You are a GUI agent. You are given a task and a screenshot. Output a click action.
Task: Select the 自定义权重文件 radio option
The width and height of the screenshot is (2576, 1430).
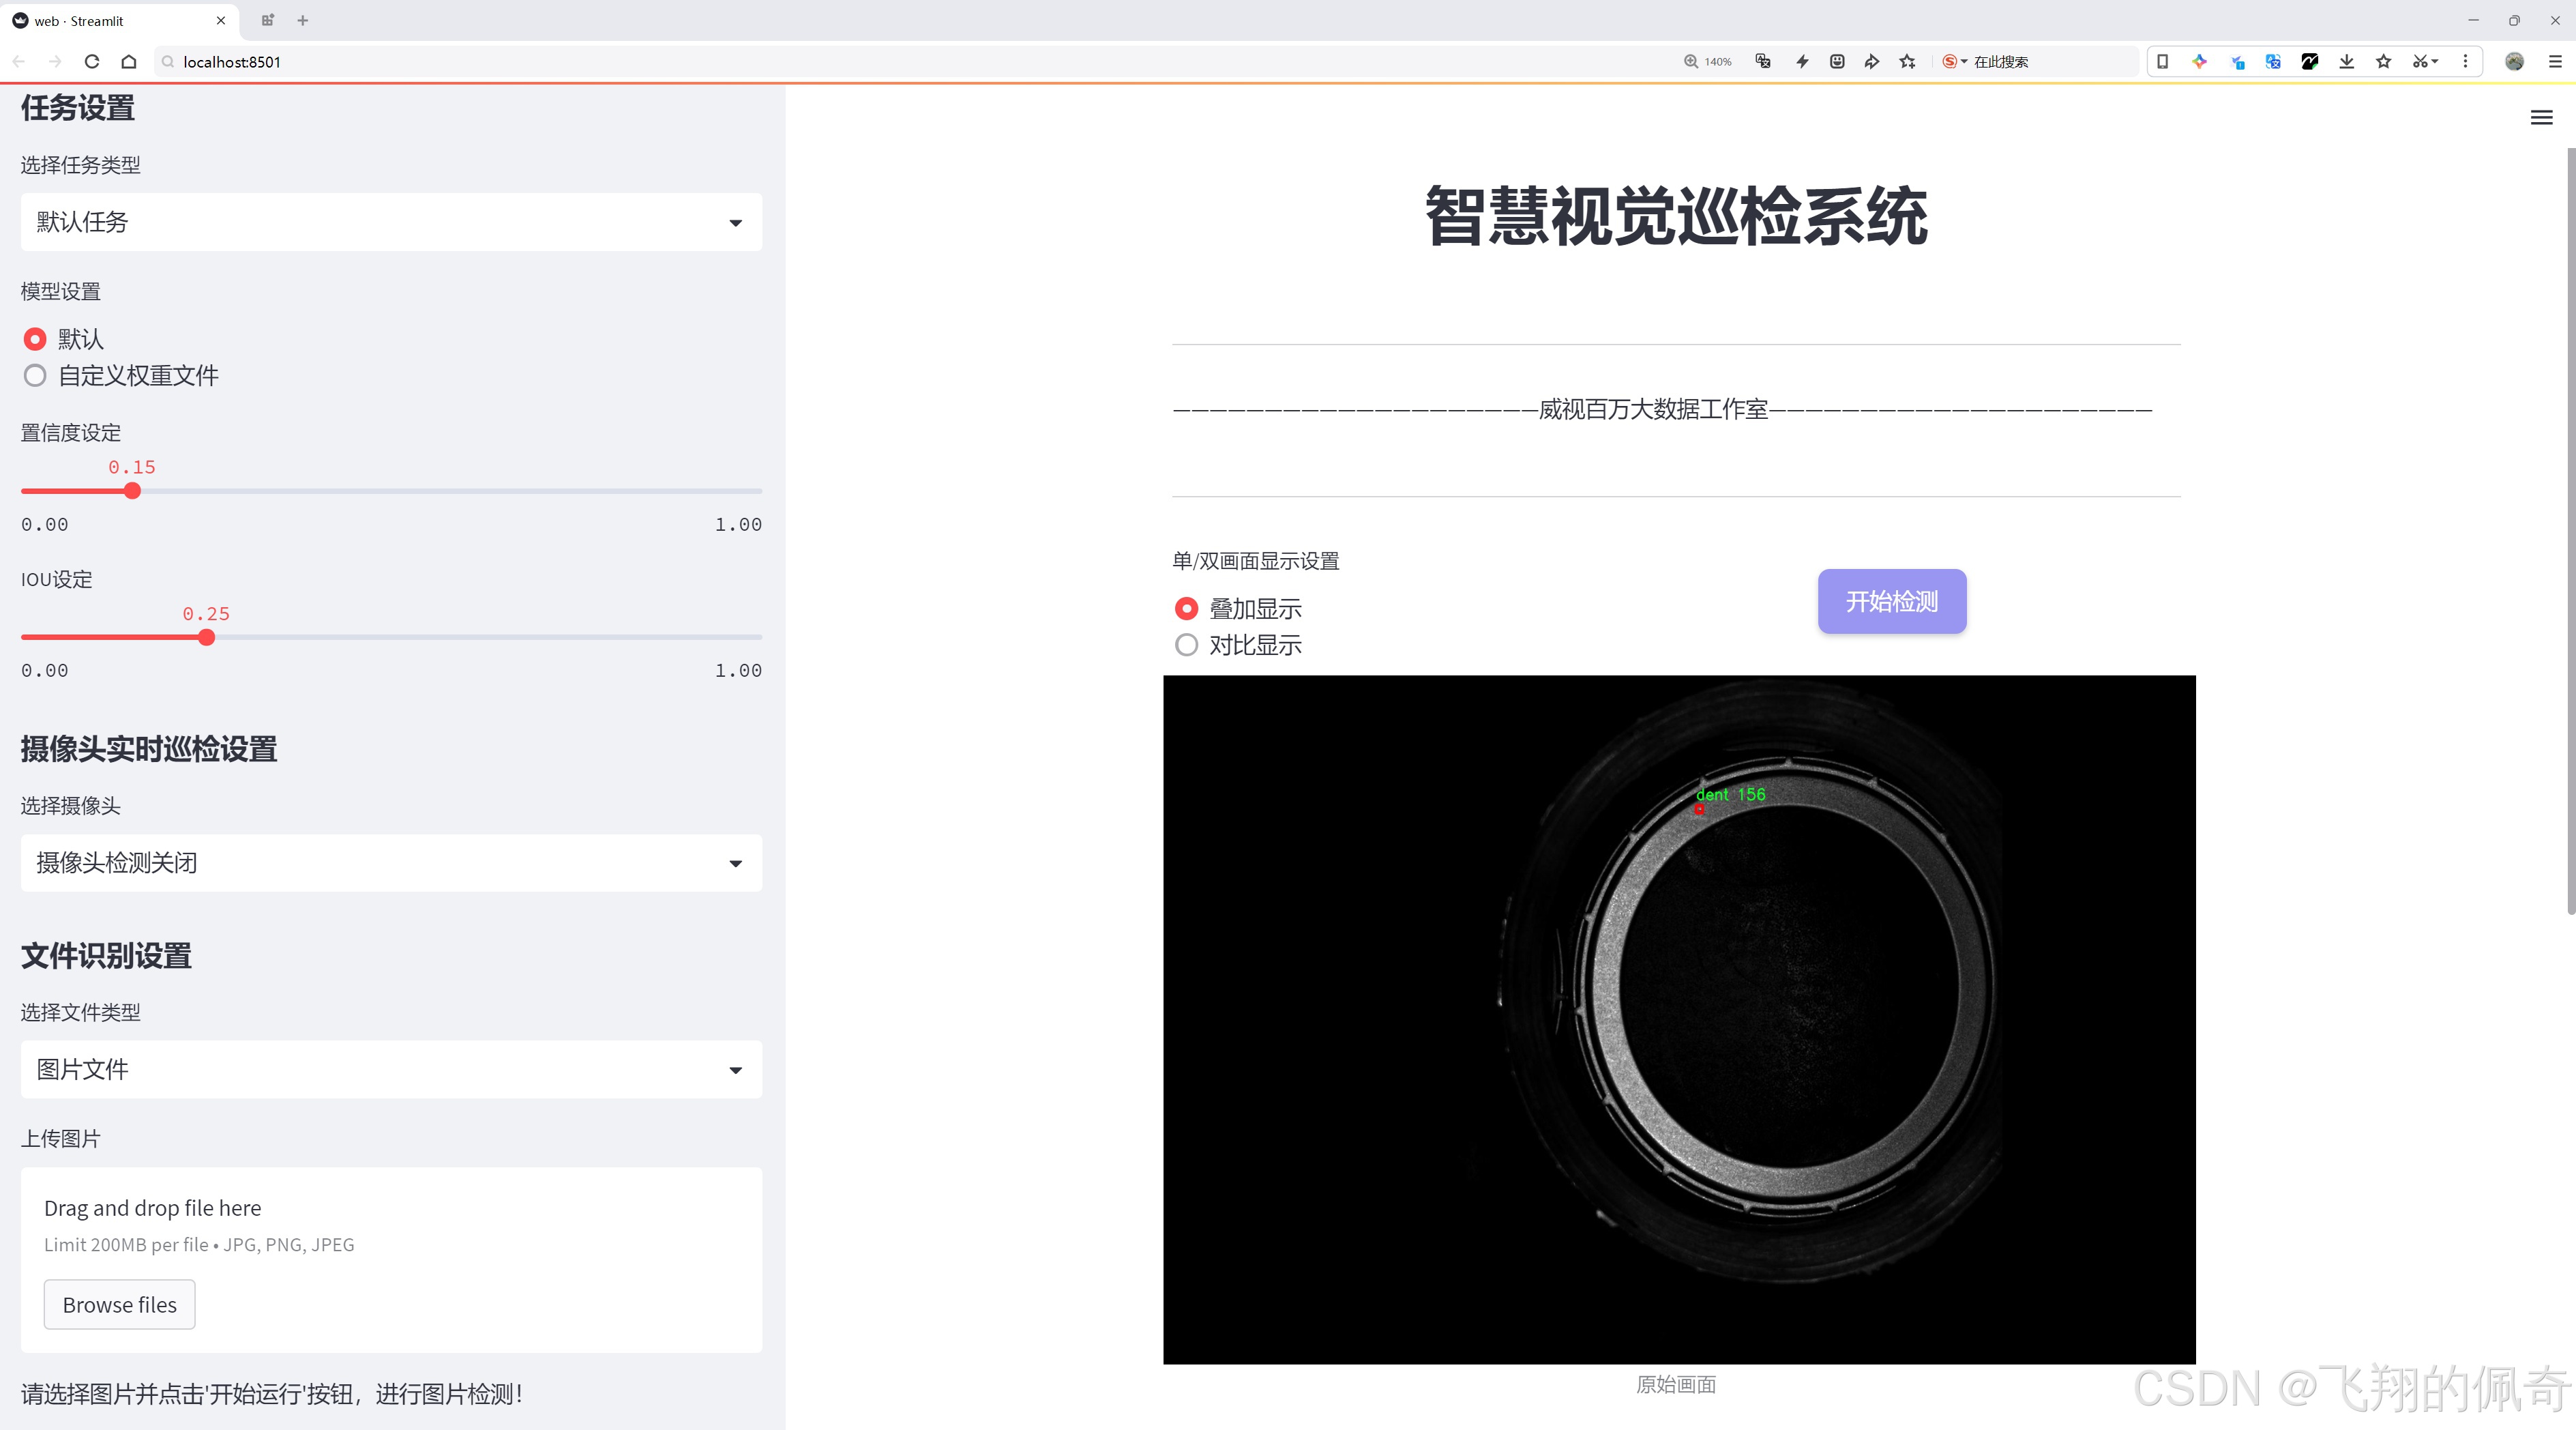point(35,375)
